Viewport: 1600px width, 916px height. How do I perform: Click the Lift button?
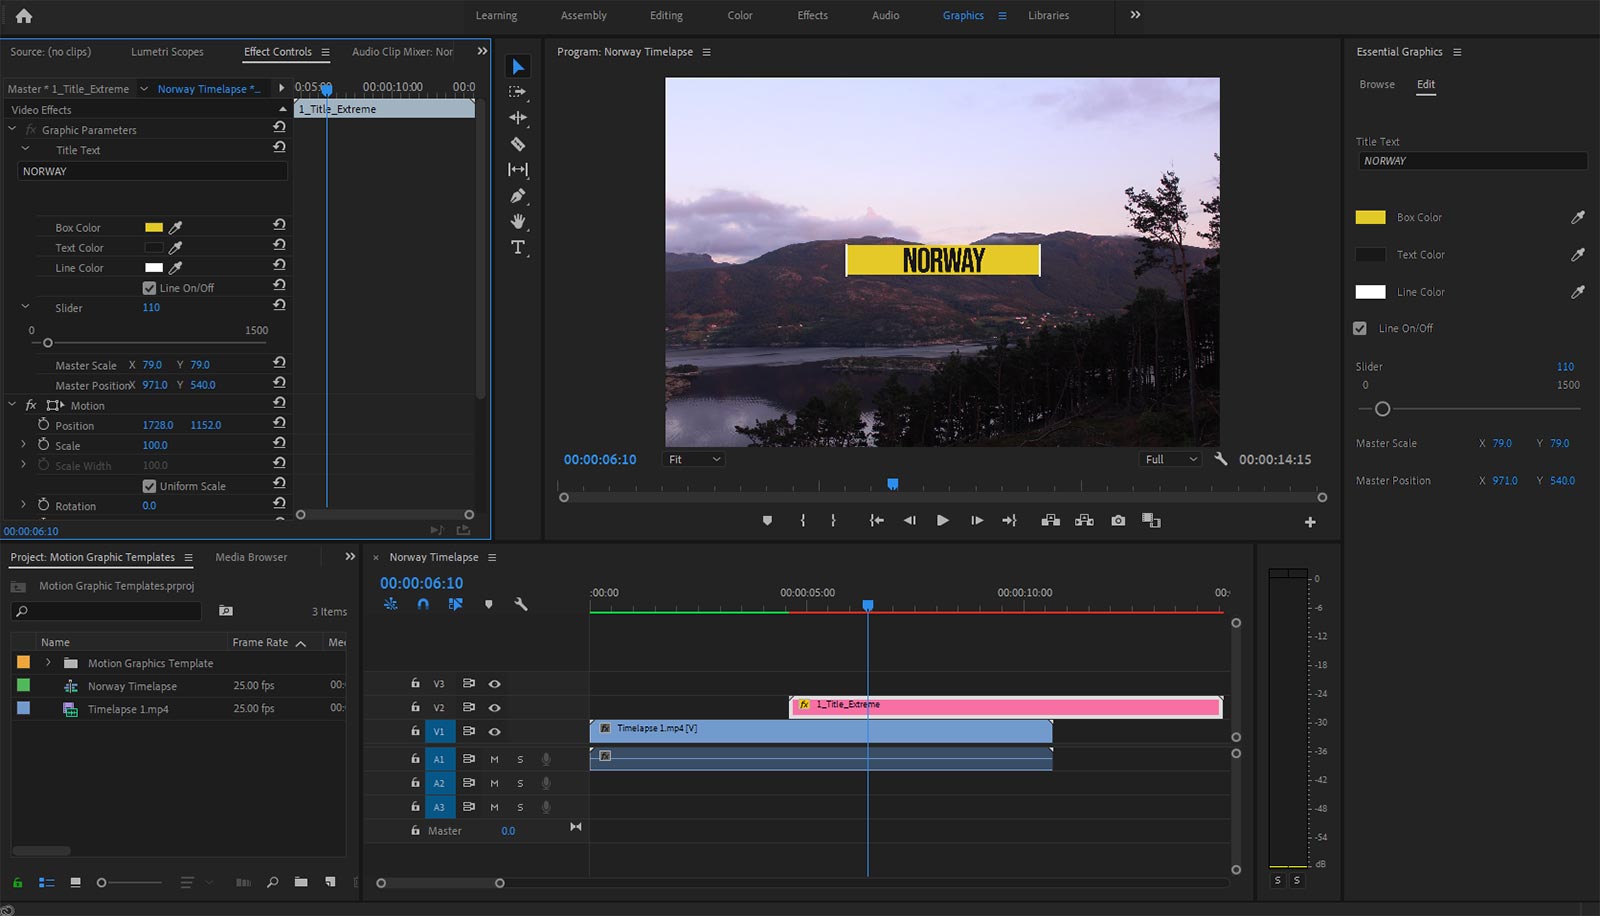[x=1050, y=520]
